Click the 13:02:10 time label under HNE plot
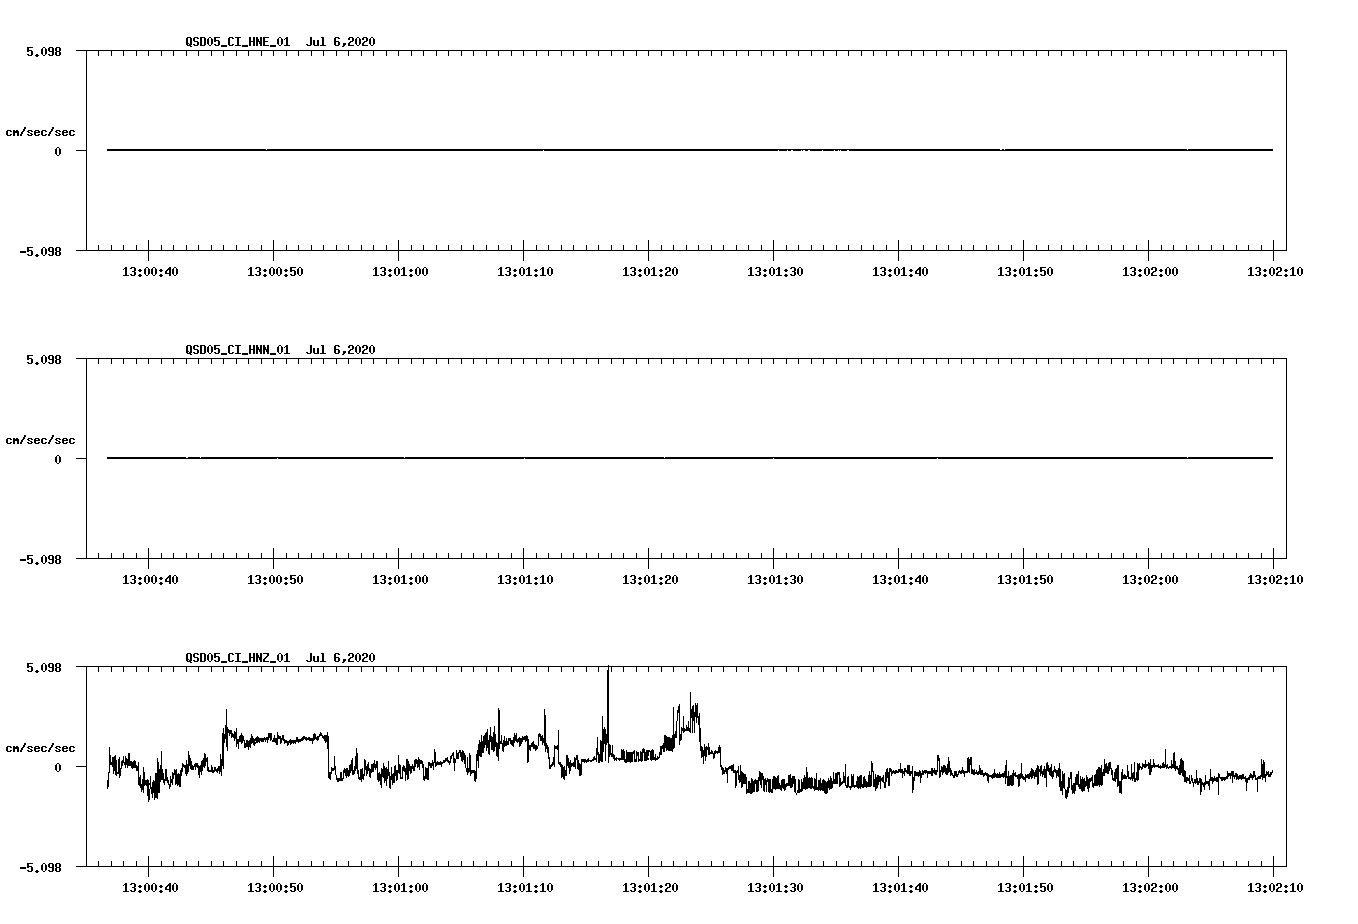The height and width of the screenshot is (924, 1358). coord(1274,271)
